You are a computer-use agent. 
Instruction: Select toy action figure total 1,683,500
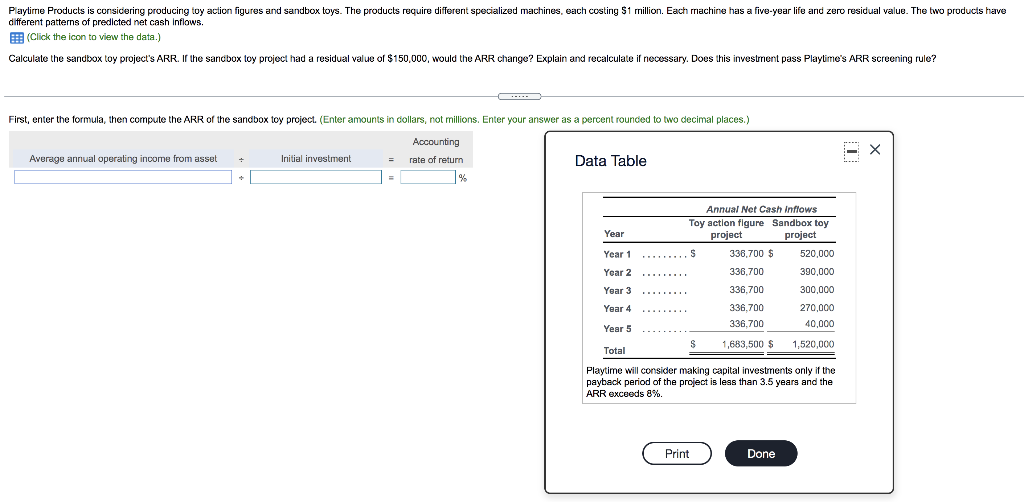click(743, 344)
